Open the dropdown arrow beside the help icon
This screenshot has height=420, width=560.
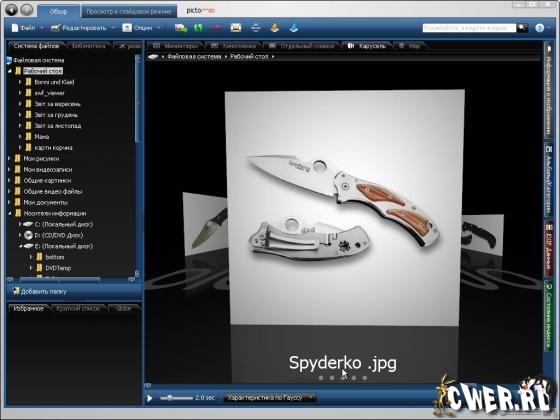point(549,28)
